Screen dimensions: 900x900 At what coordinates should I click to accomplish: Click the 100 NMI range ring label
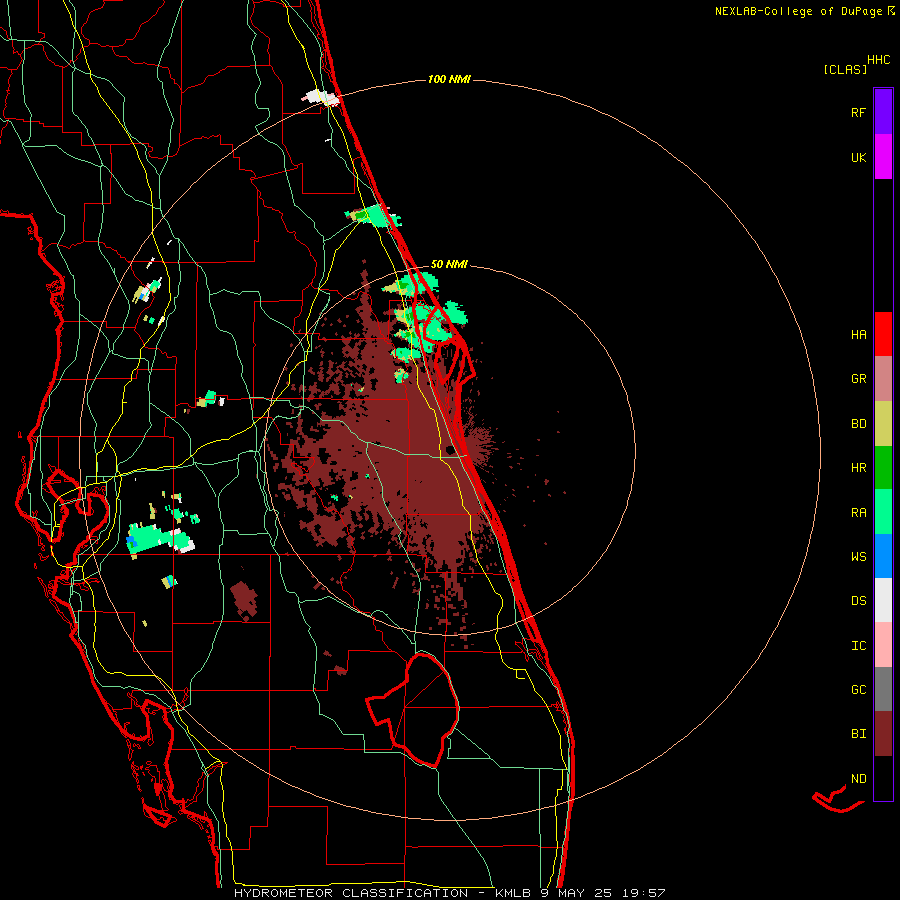coord(449,79)
